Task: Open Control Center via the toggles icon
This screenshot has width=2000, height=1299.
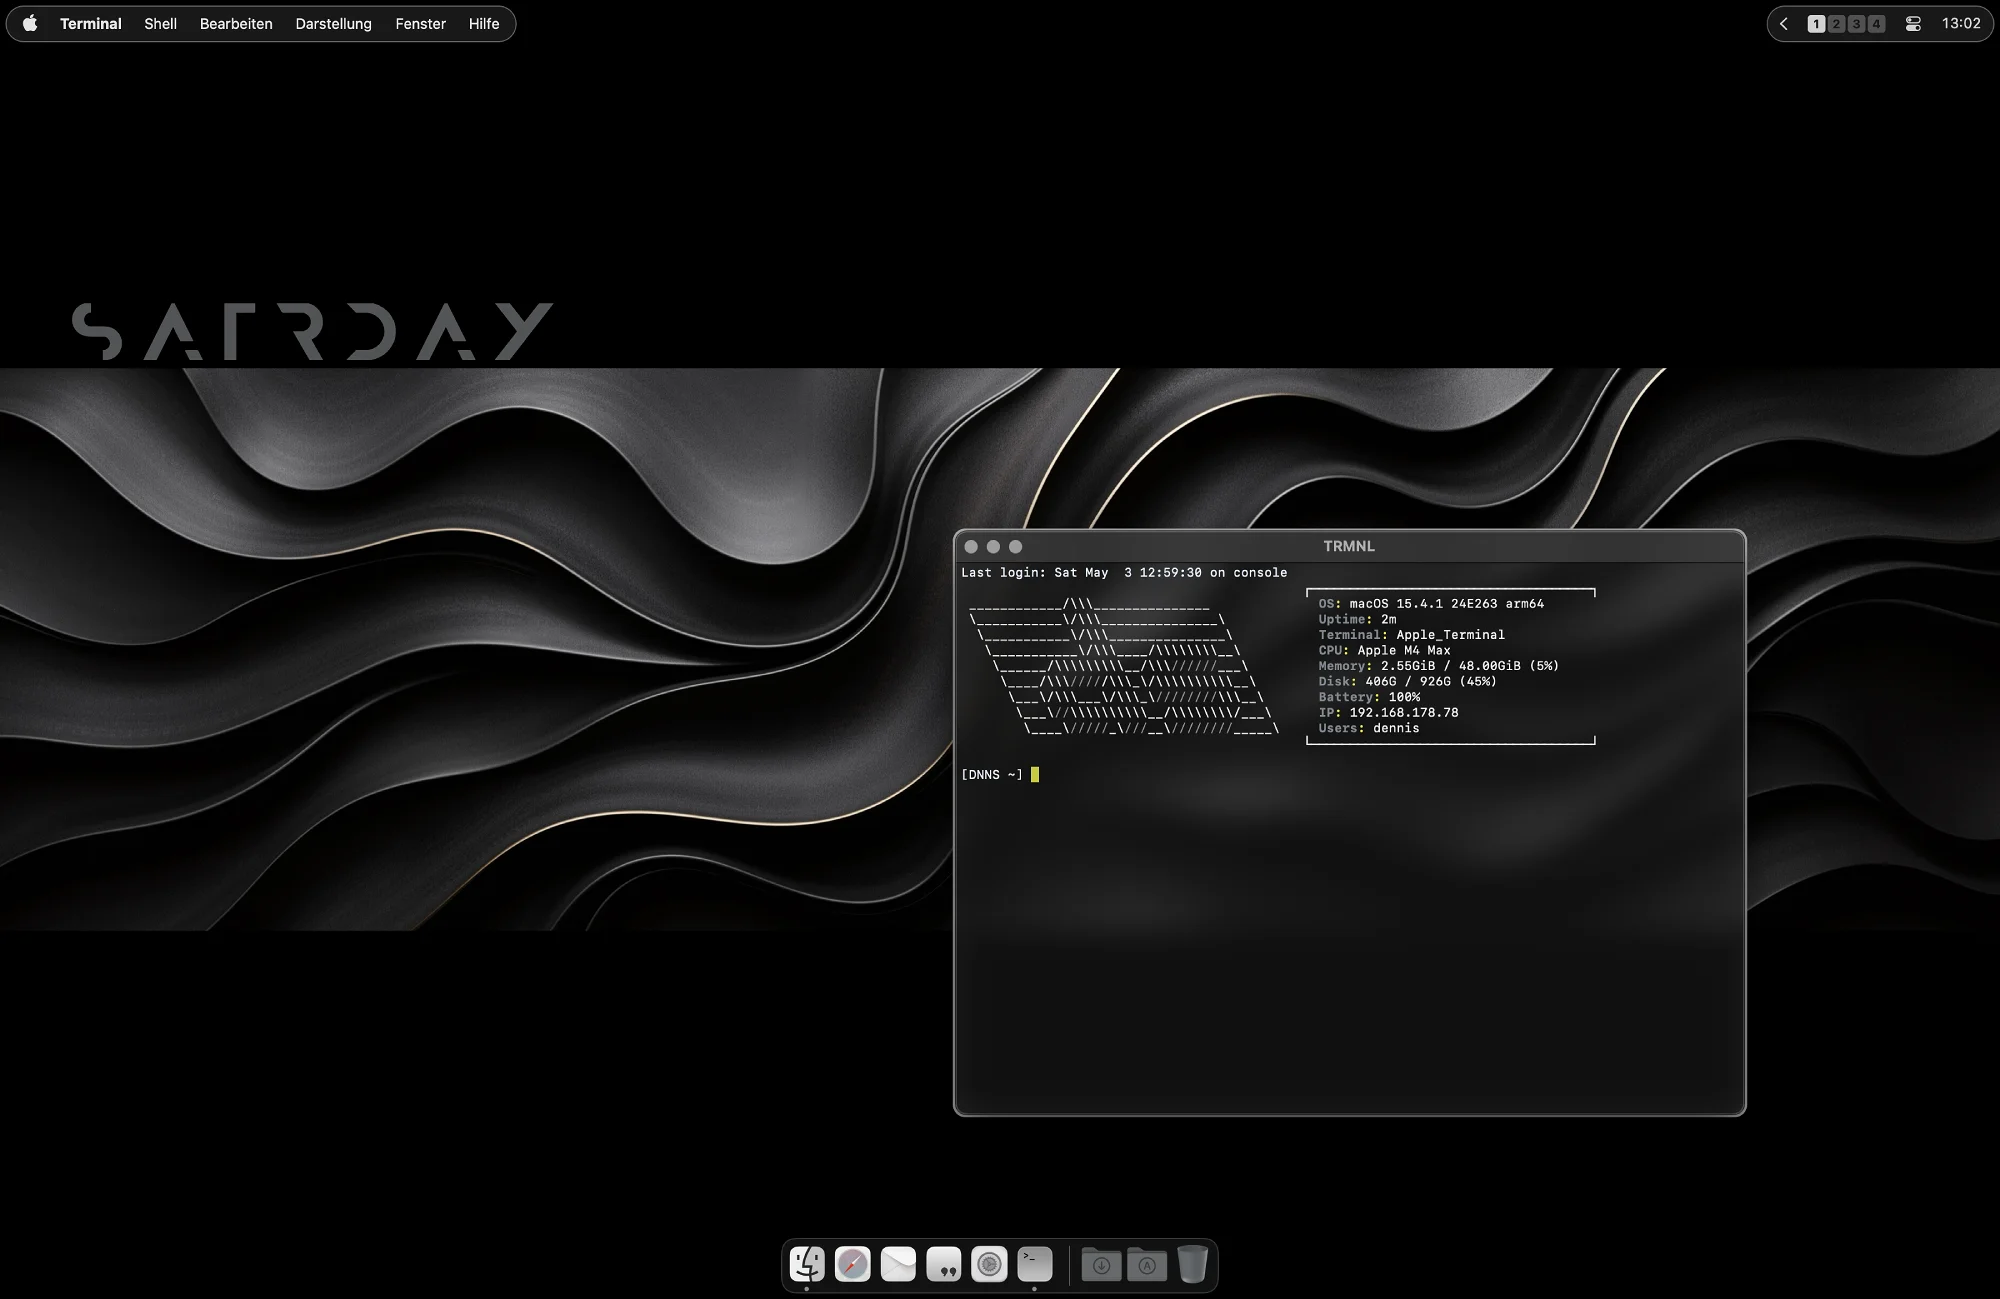Action: (1912, 23)
